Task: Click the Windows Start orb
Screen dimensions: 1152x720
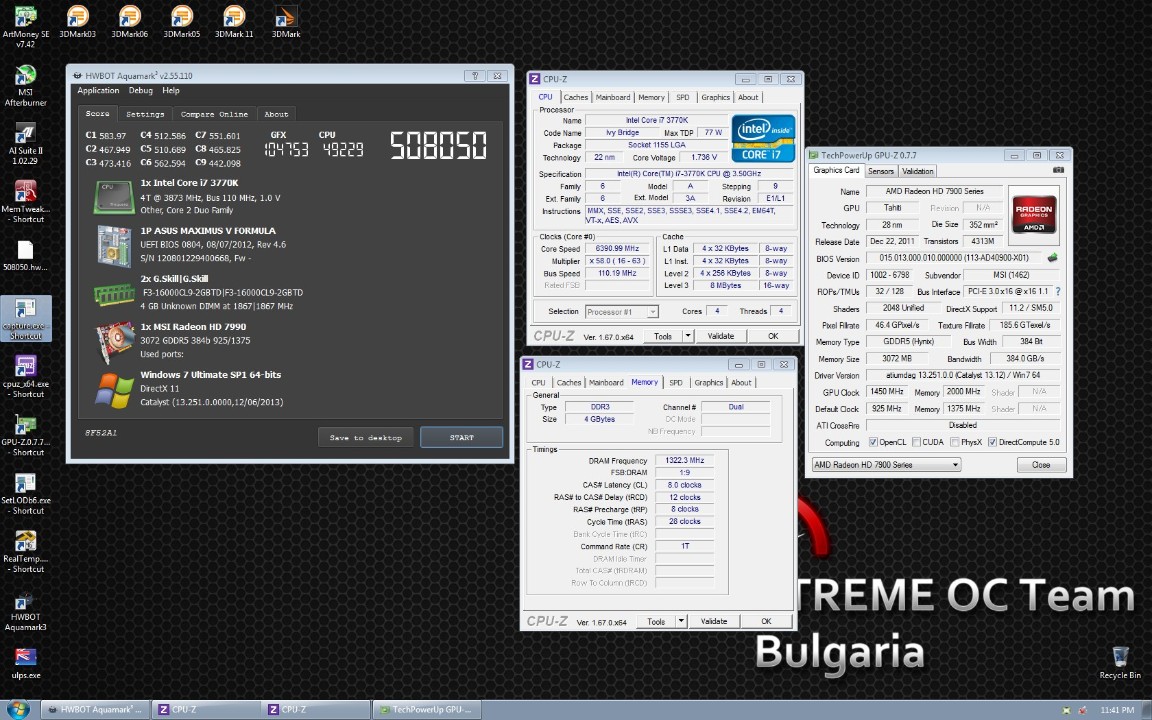Action: tap(17, 710)
